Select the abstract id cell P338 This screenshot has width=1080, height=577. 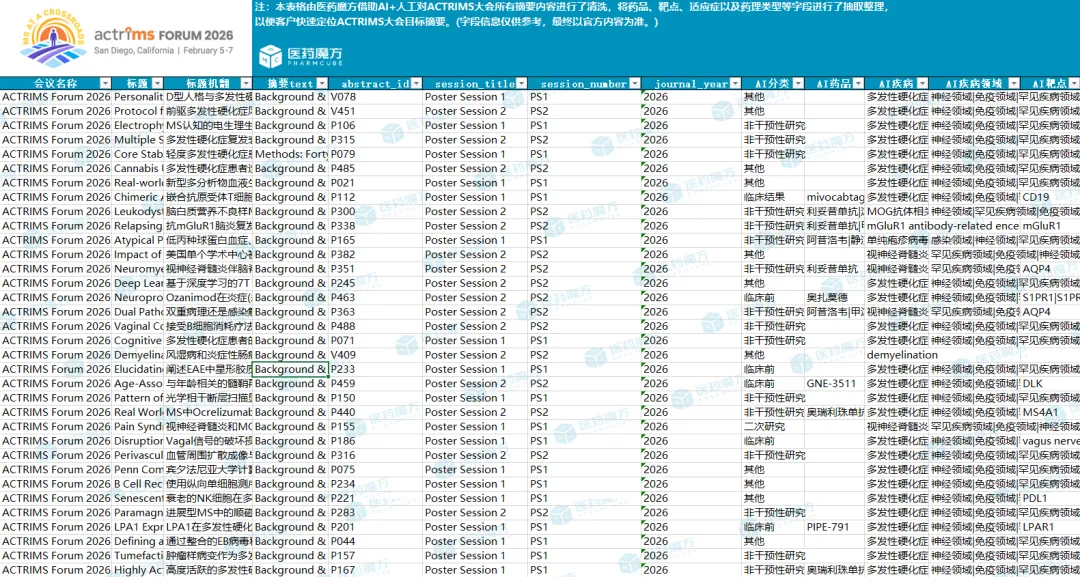pos(375,226)
